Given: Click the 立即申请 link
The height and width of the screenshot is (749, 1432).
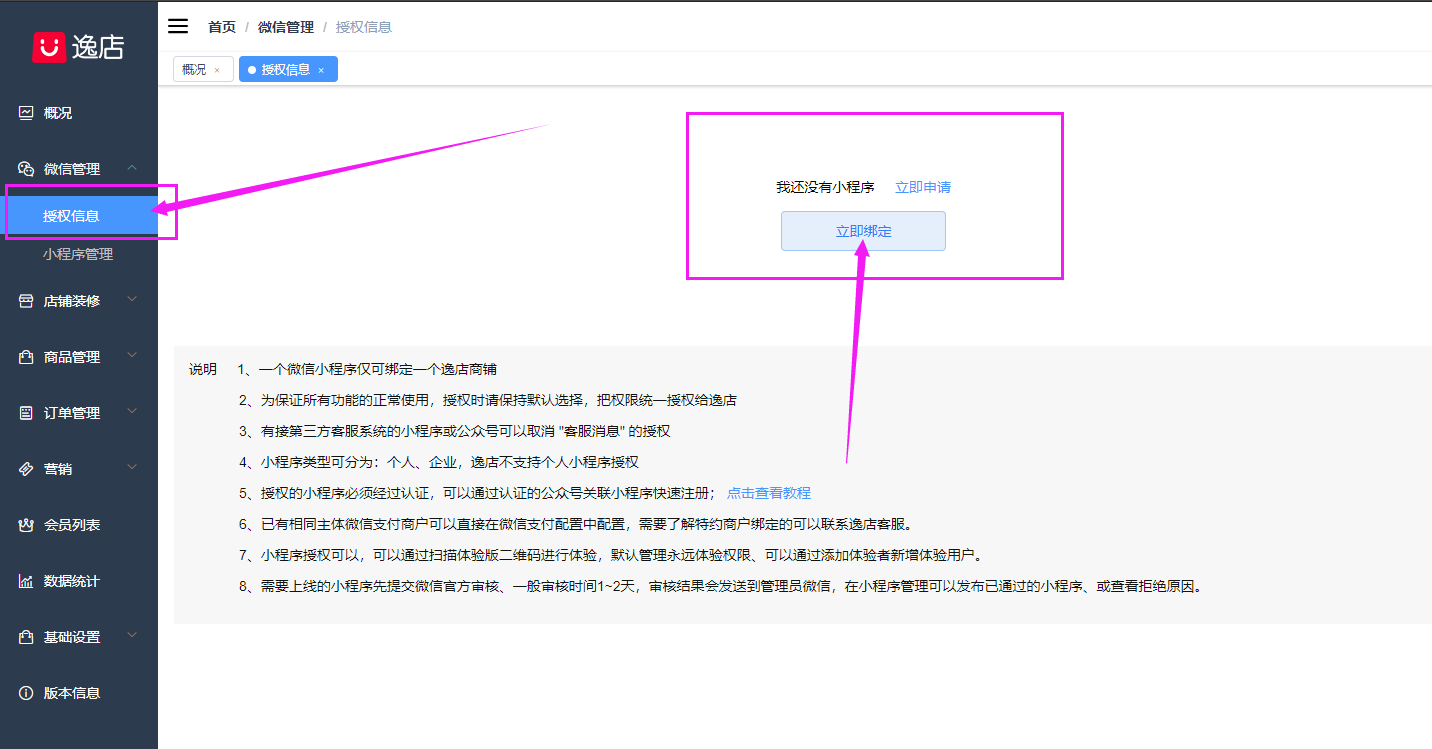Looking at the screenshot, I should tap(923, 187).
